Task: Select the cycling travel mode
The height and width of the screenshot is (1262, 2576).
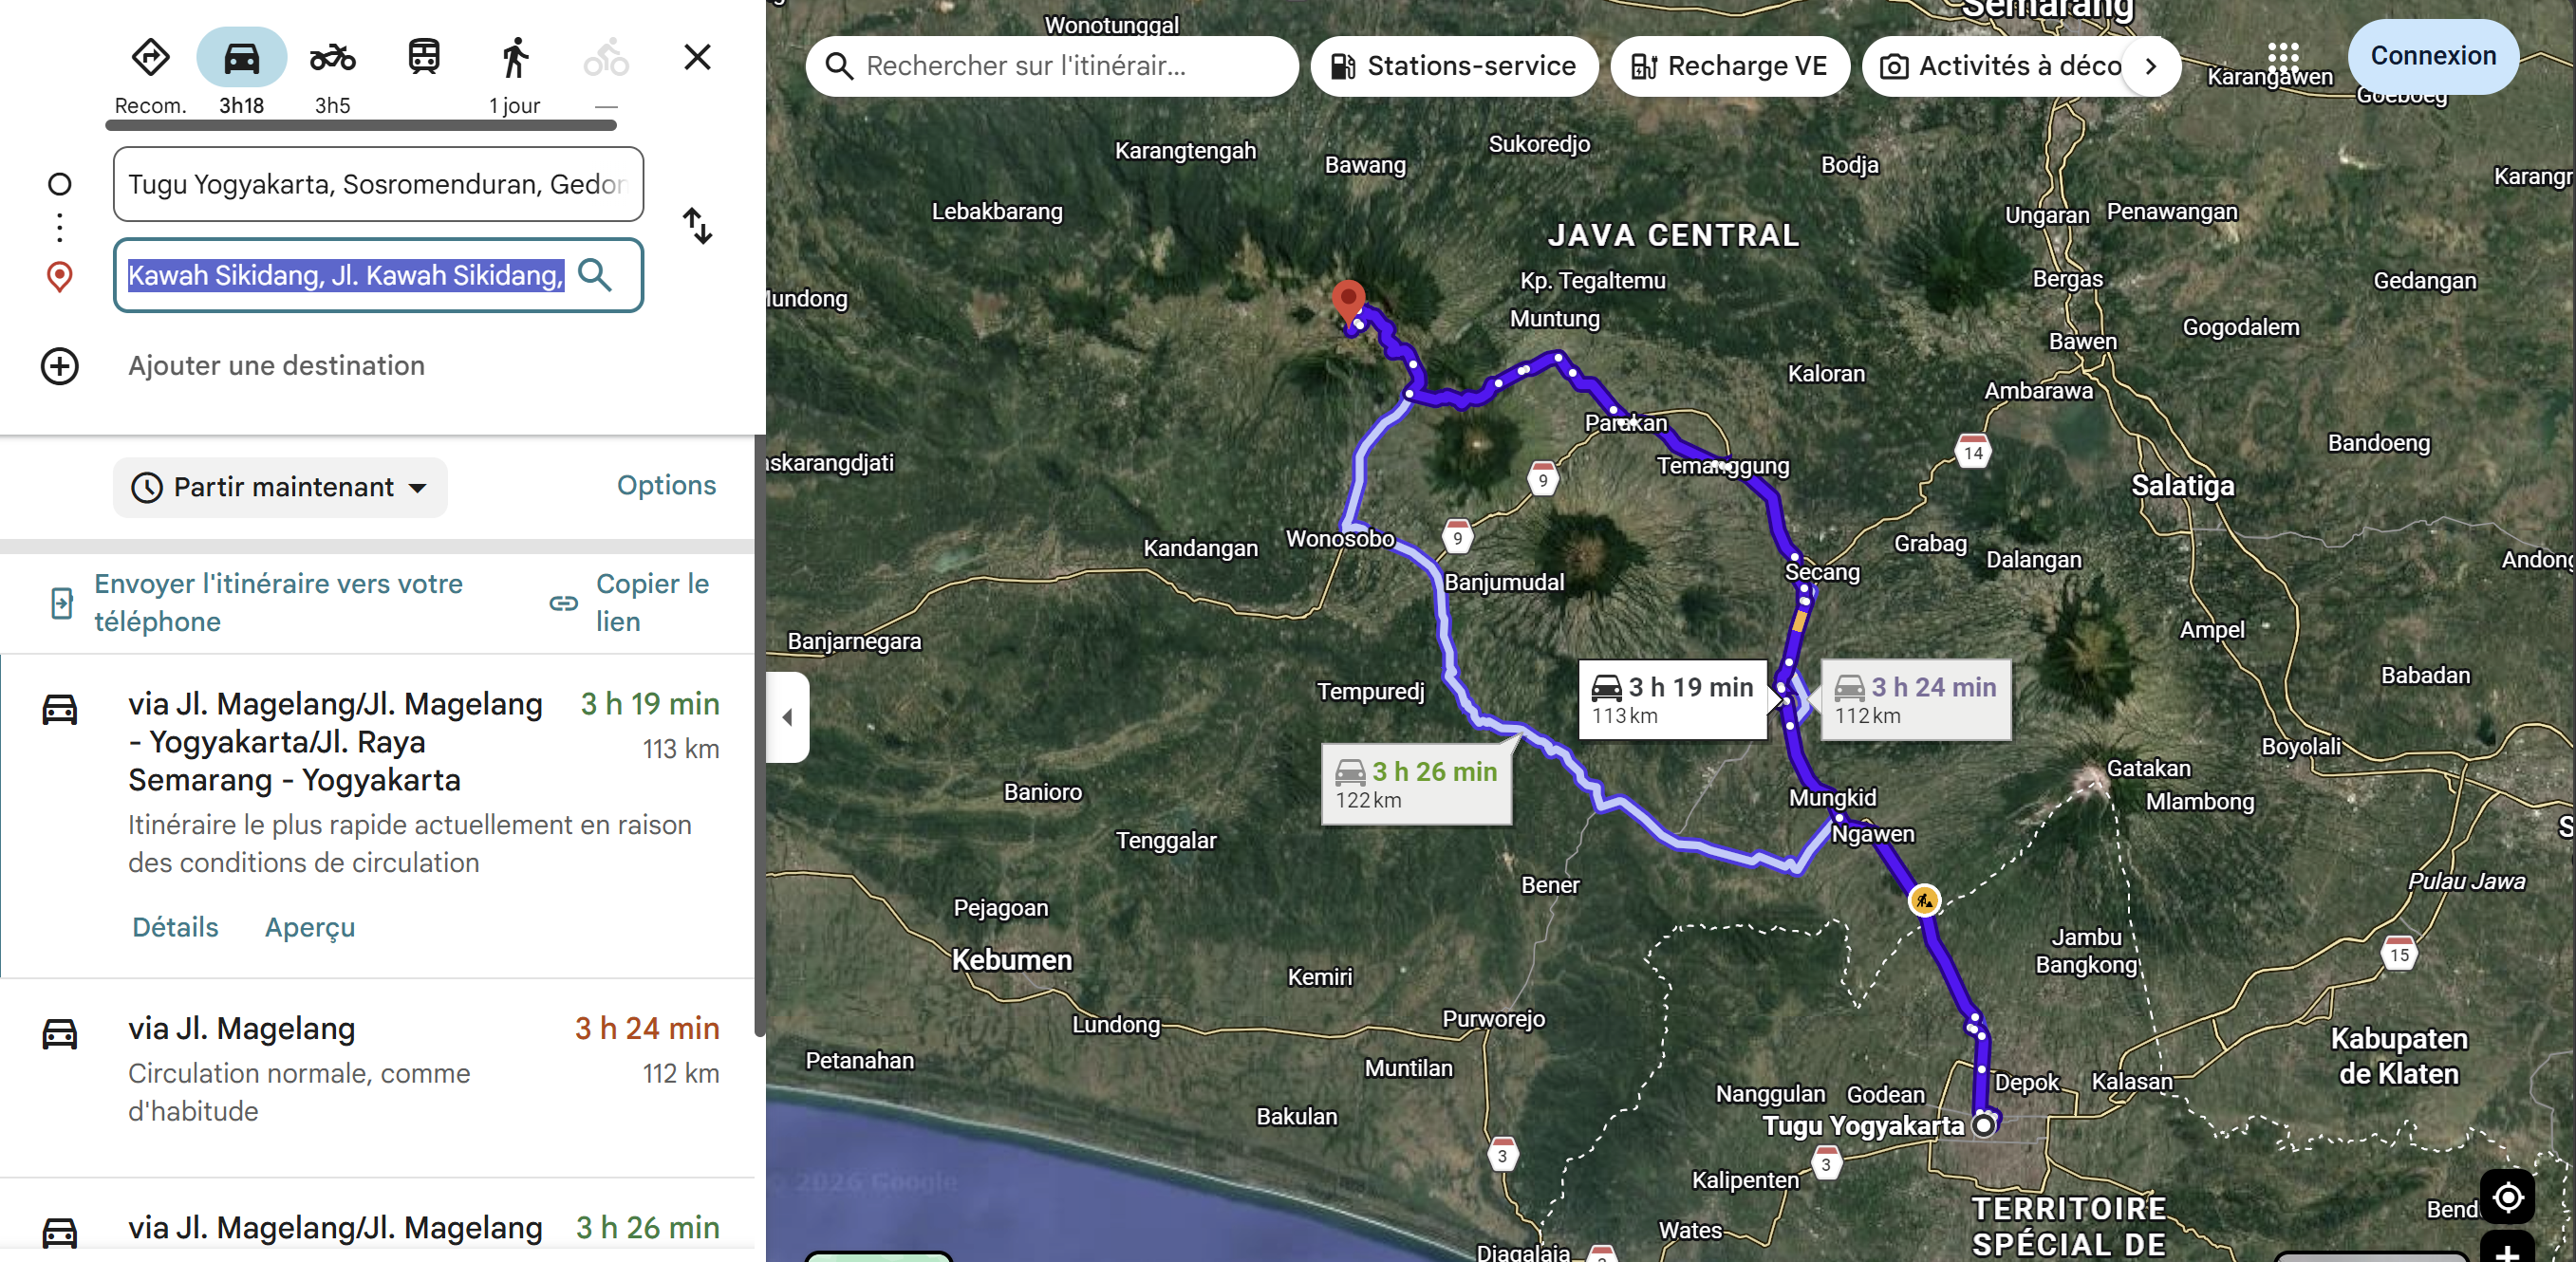Action: click(x=606, y=57)
